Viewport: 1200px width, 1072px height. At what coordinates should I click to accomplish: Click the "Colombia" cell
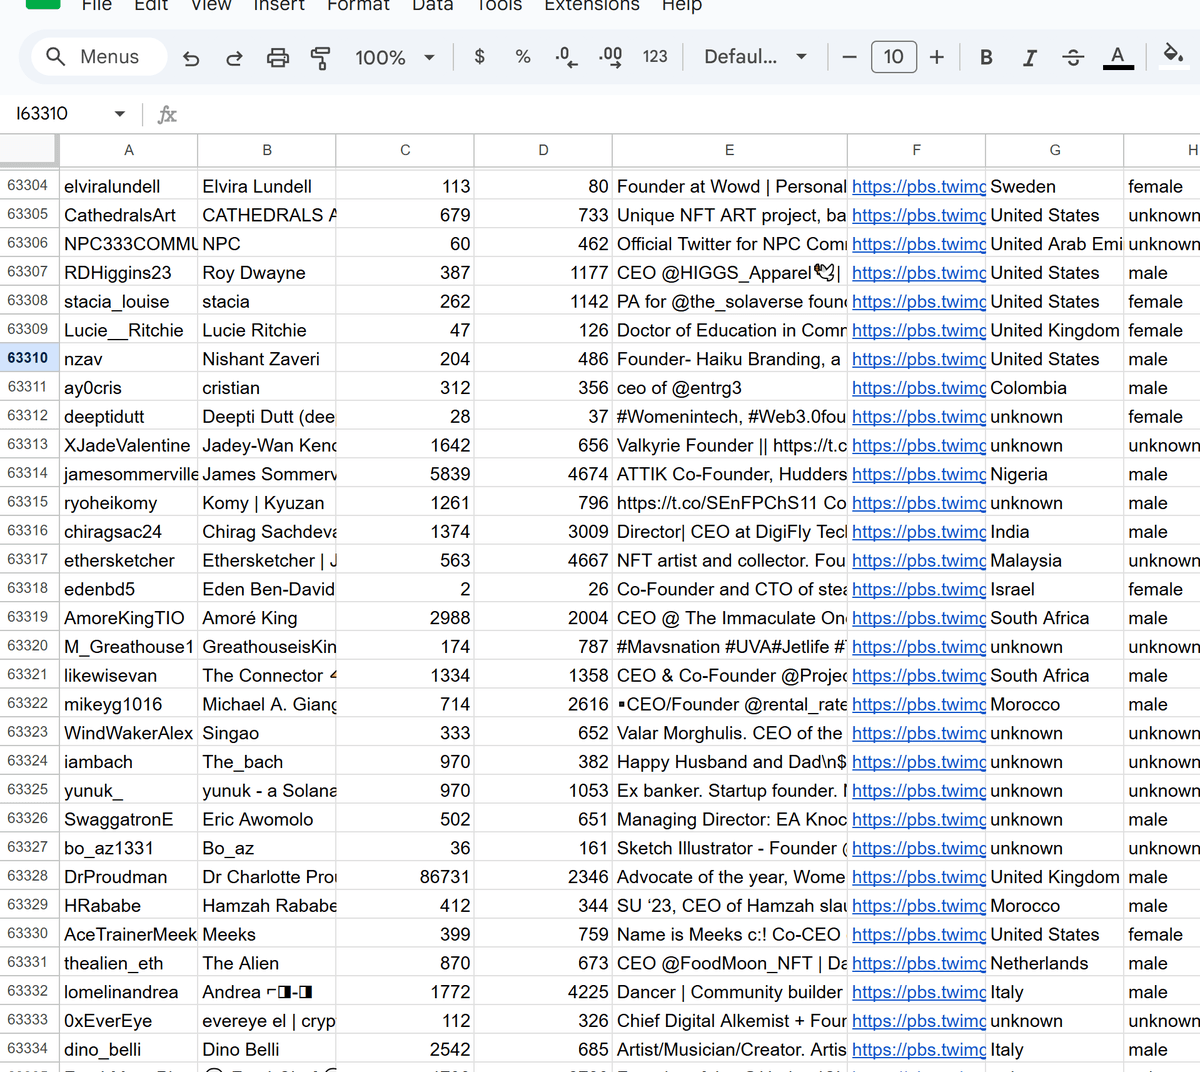1055,388
